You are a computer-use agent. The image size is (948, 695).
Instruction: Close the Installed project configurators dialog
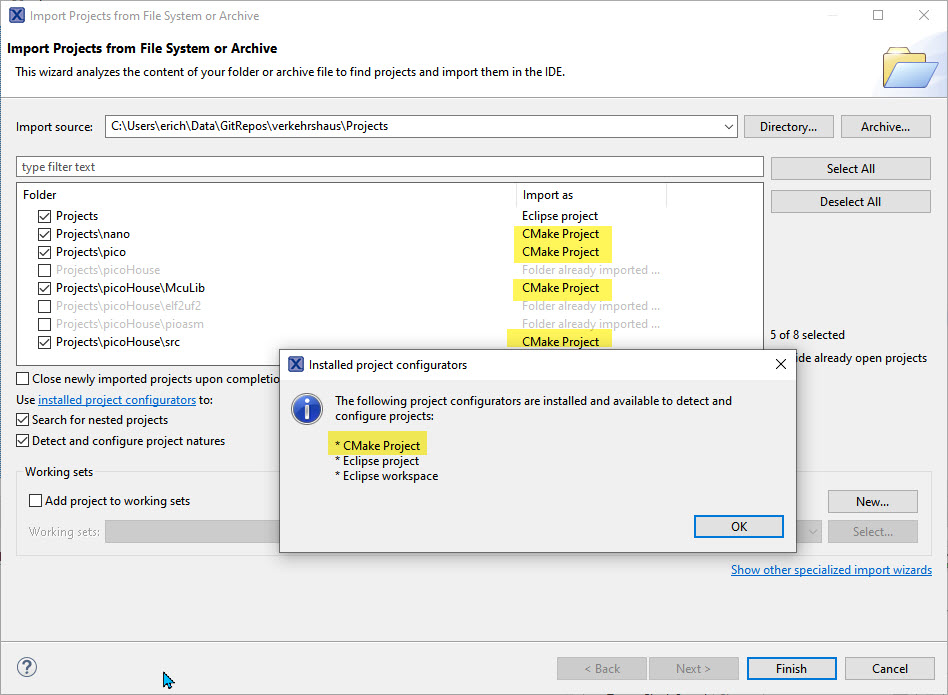(780, 364)
